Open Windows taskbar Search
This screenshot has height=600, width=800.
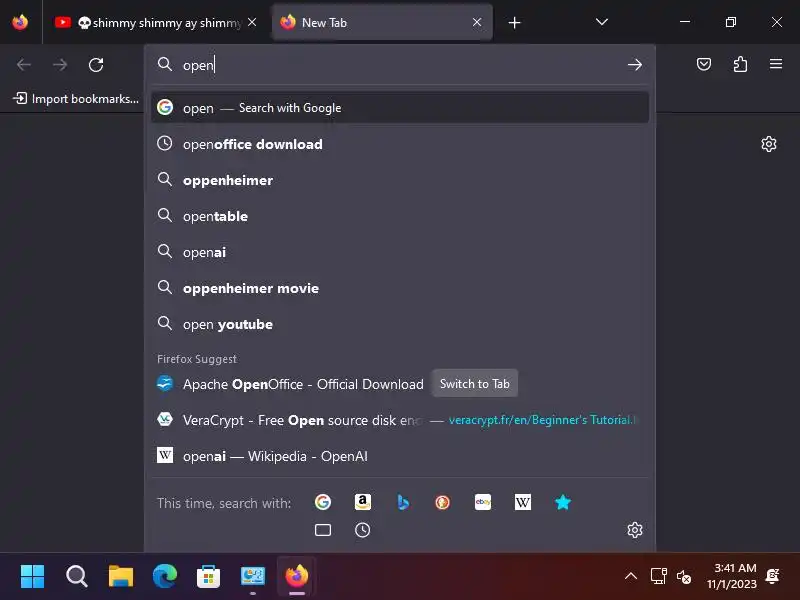pos(77,576)
